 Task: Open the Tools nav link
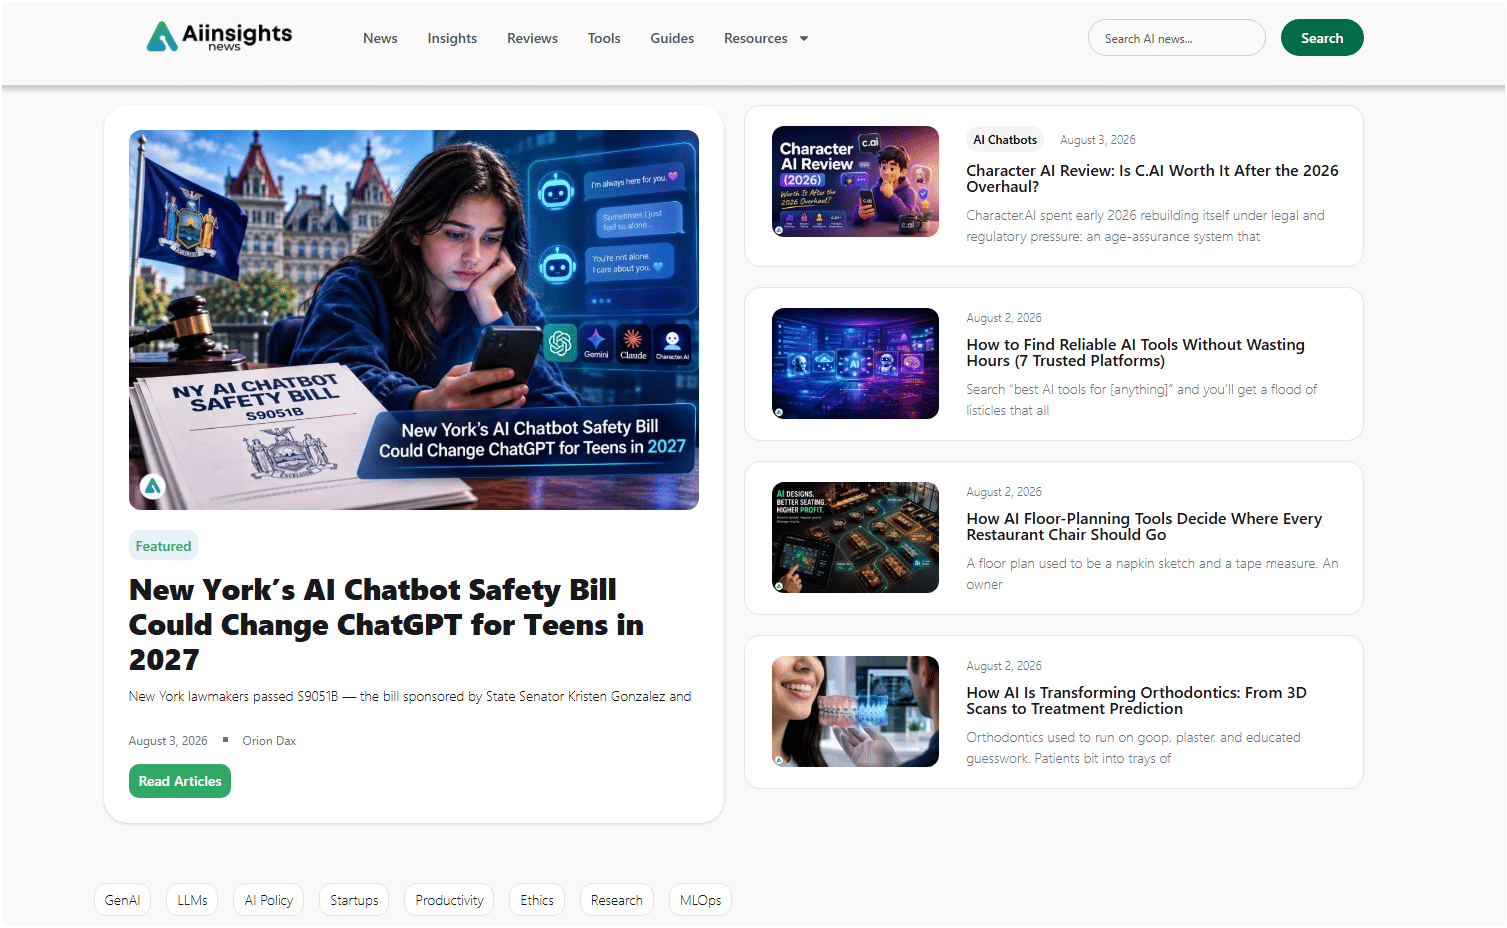[604, 38]
